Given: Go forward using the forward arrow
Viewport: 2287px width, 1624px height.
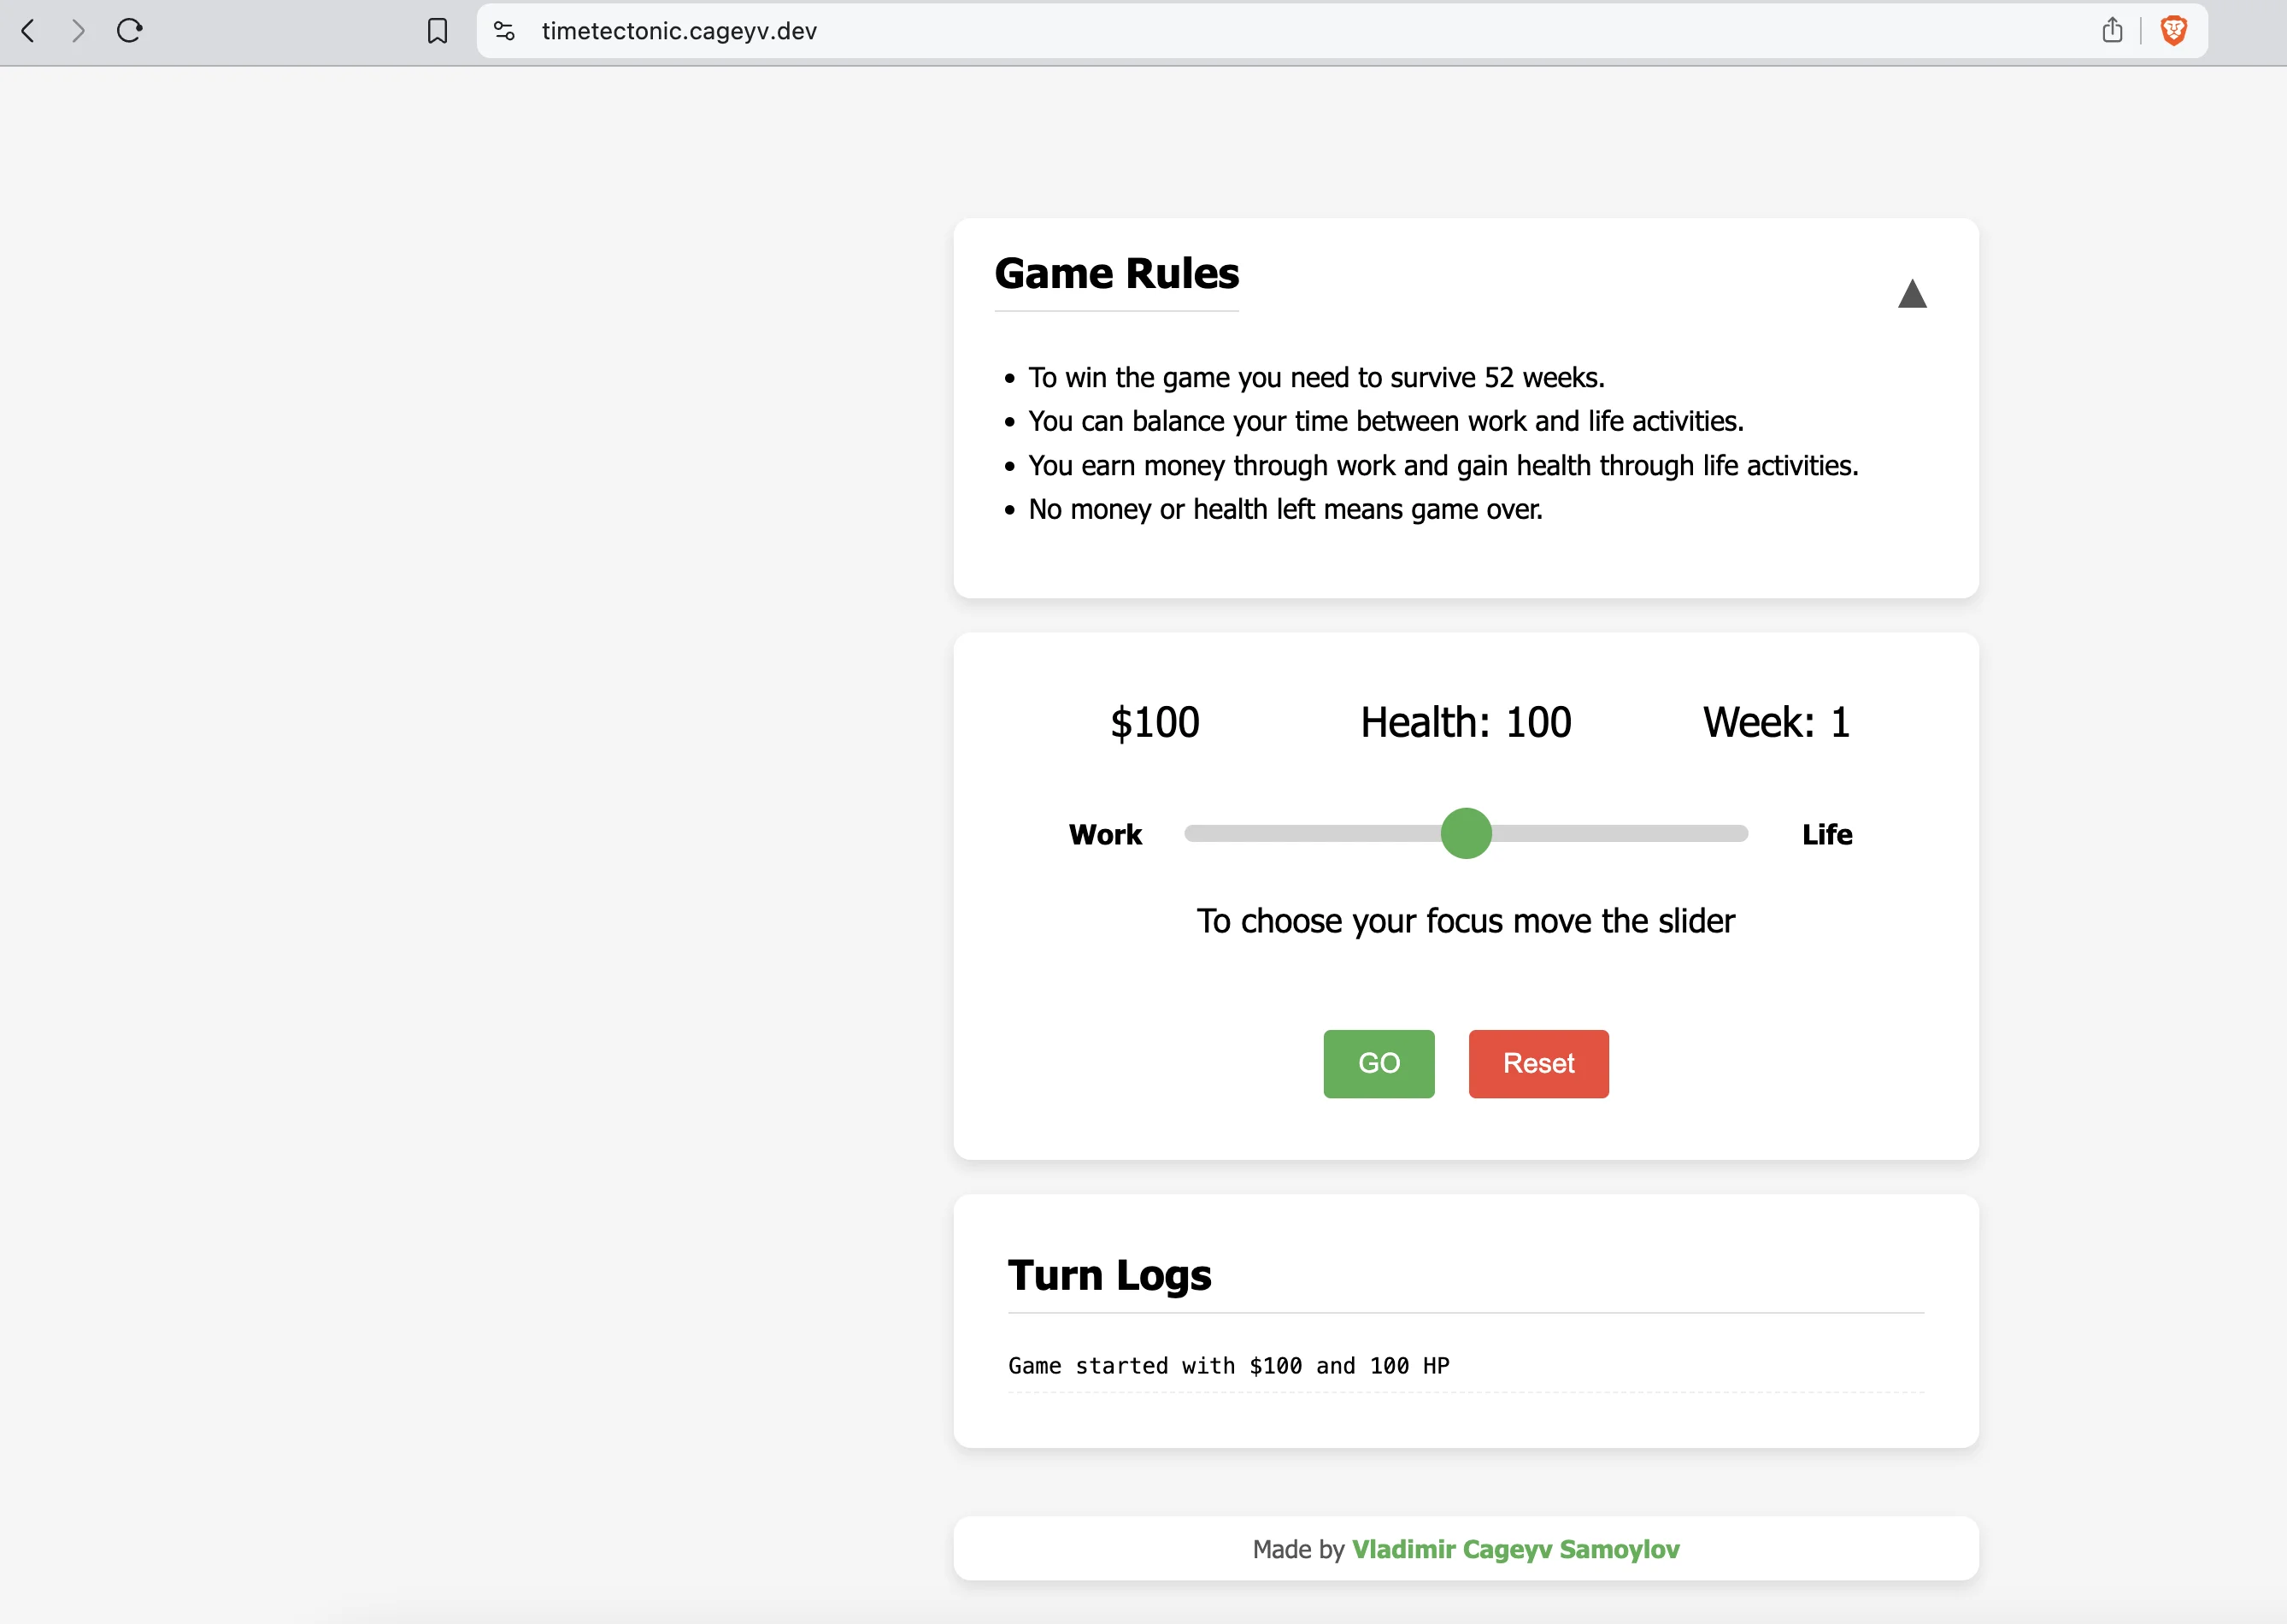Looking at the screenshot, I should pyautogui.click(x=77, y=31).
